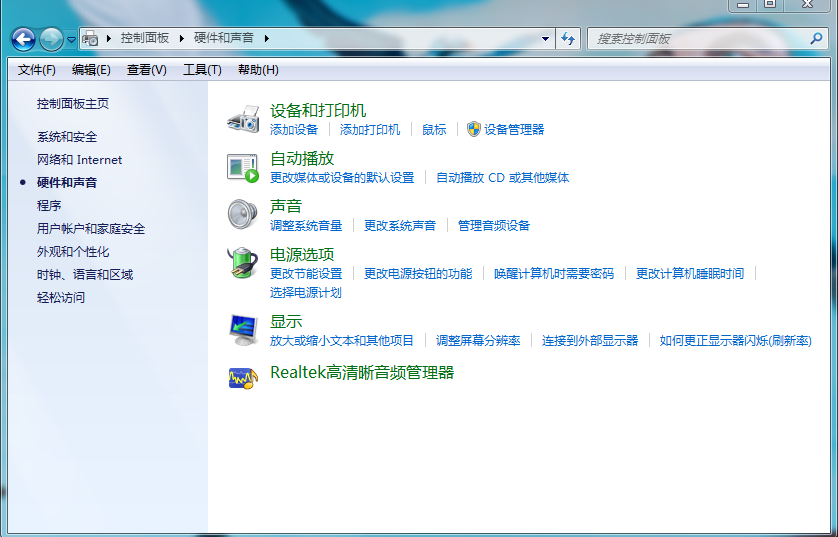
Task: Click 调整屏幕分辨率 link
Action: click(x=478, y=340)
